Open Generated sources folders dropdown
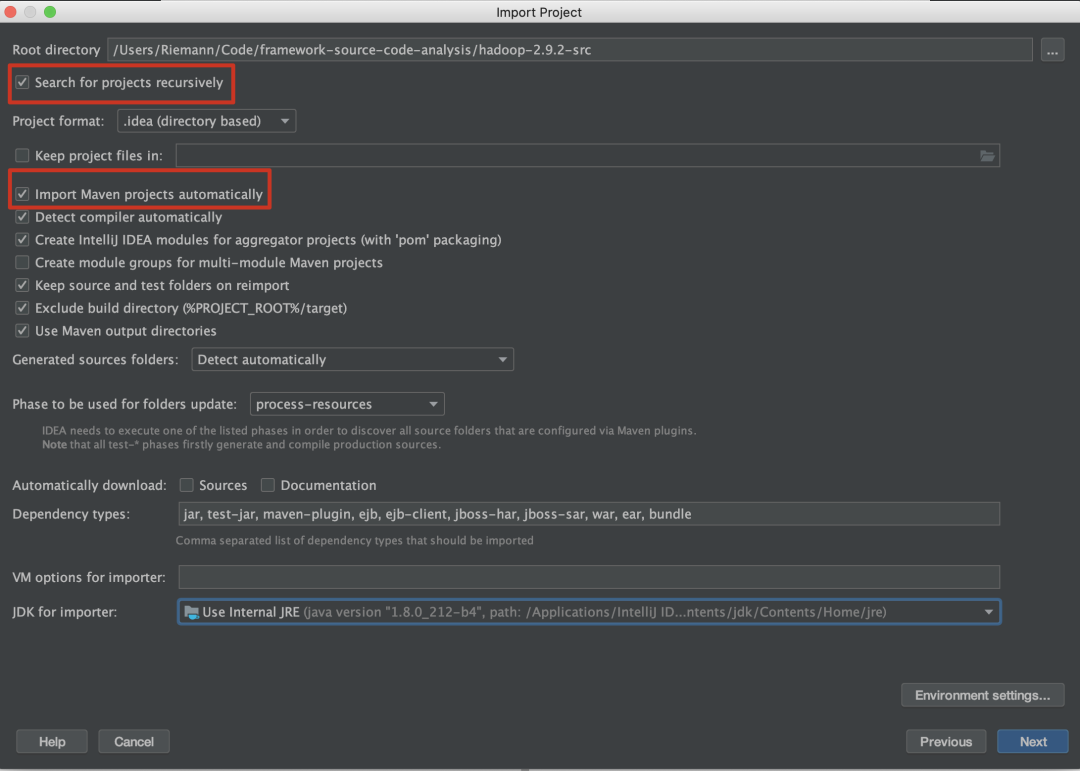 click(353, 360)
